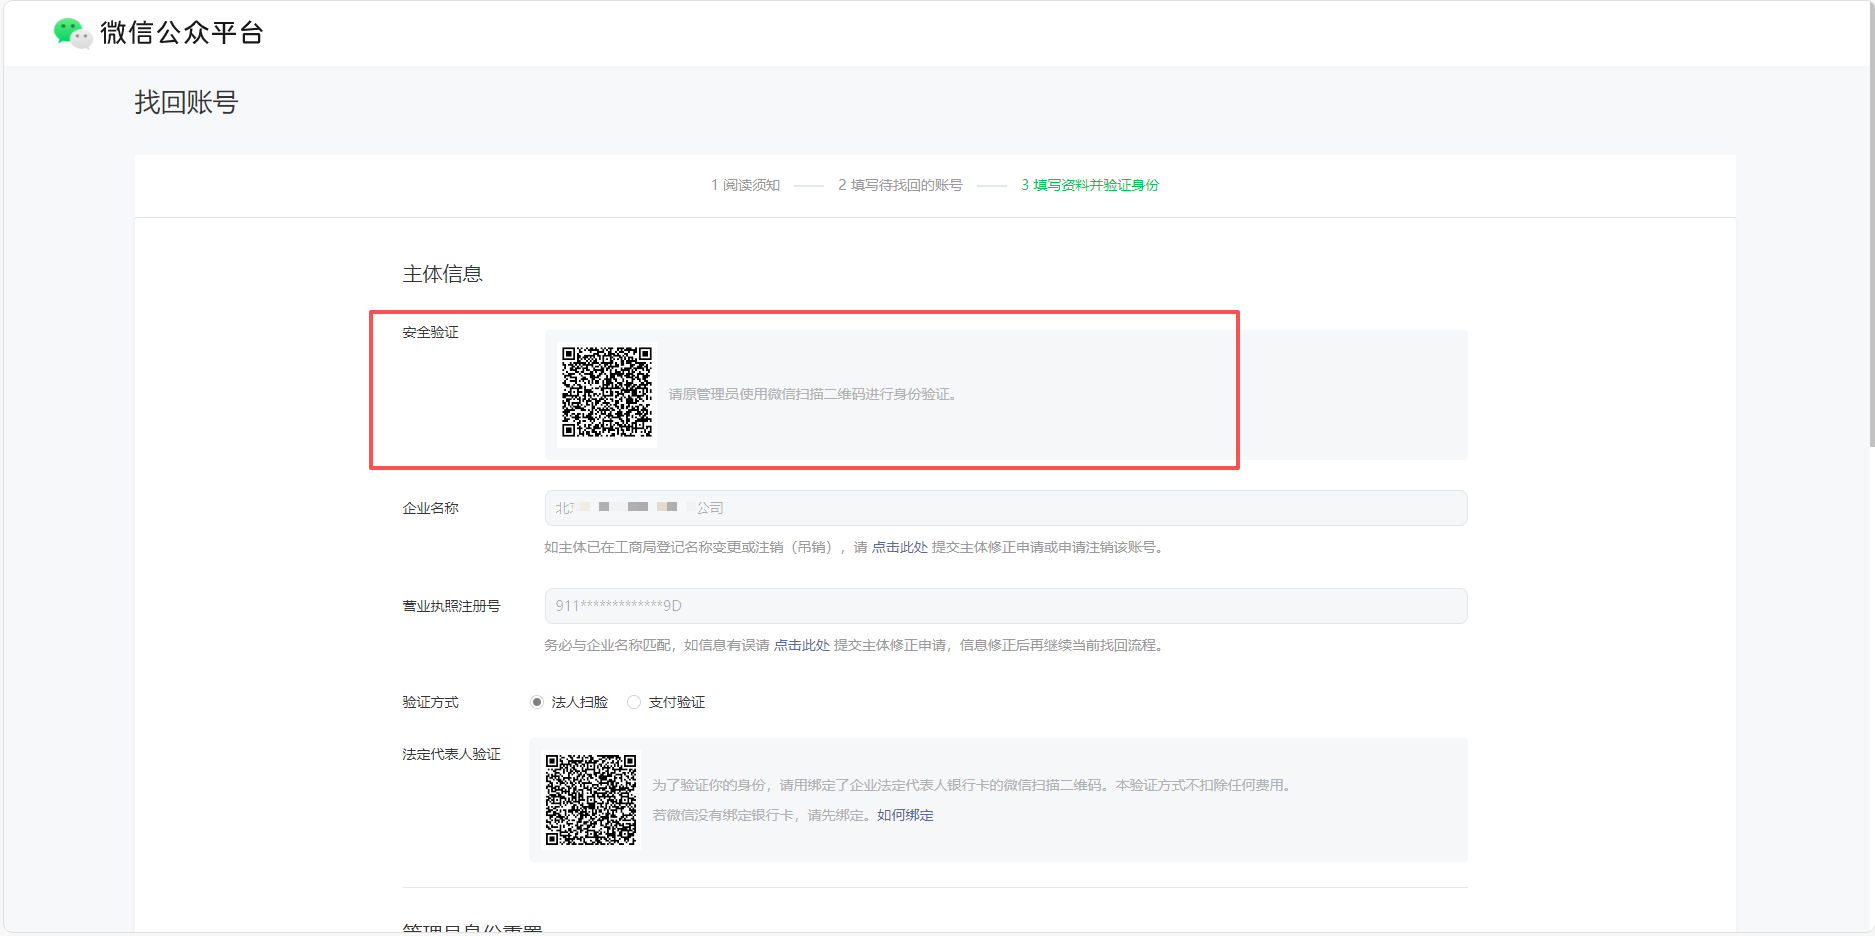The height and width of the screenshot is (936, 1875).
Task: Click the 安全验证 label
Action: tap(430, 332)
